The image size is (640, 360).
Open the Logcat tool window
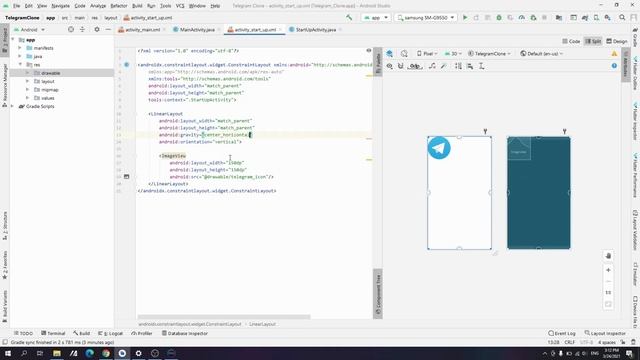click(x=110, y=333)
